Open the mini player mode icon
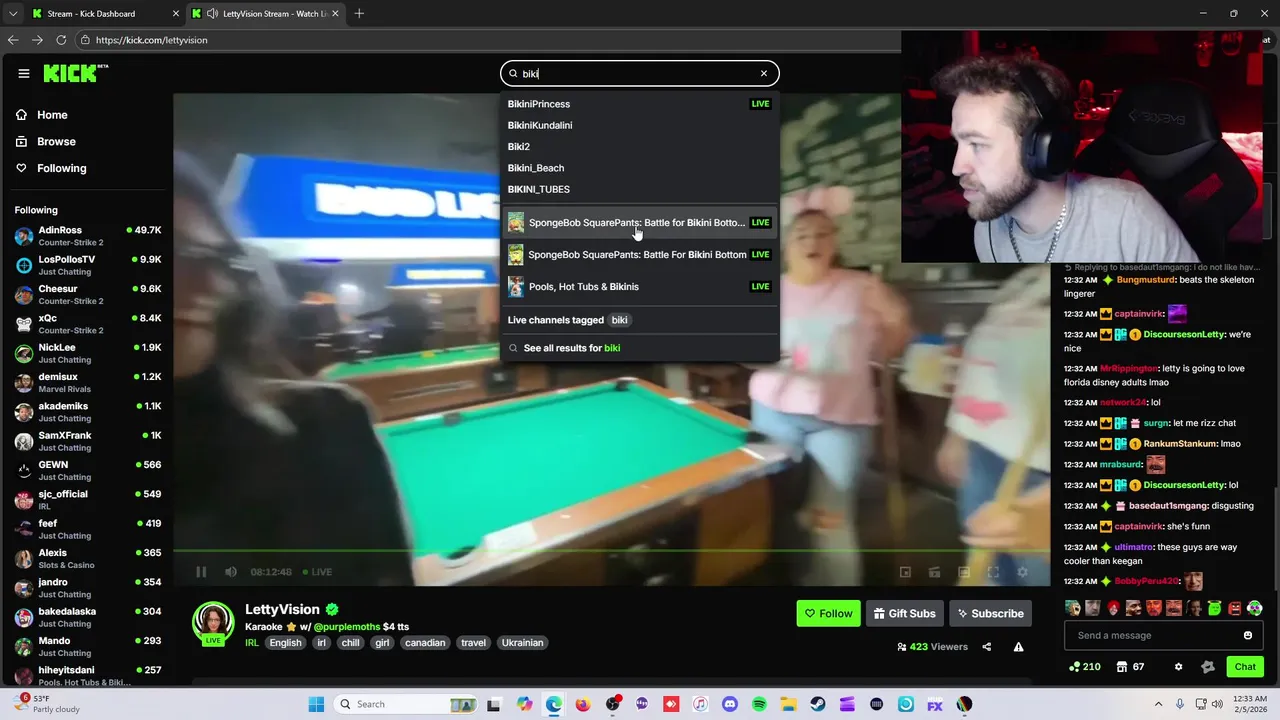Viewport: 1280px width, 720px height. (905, 572)
